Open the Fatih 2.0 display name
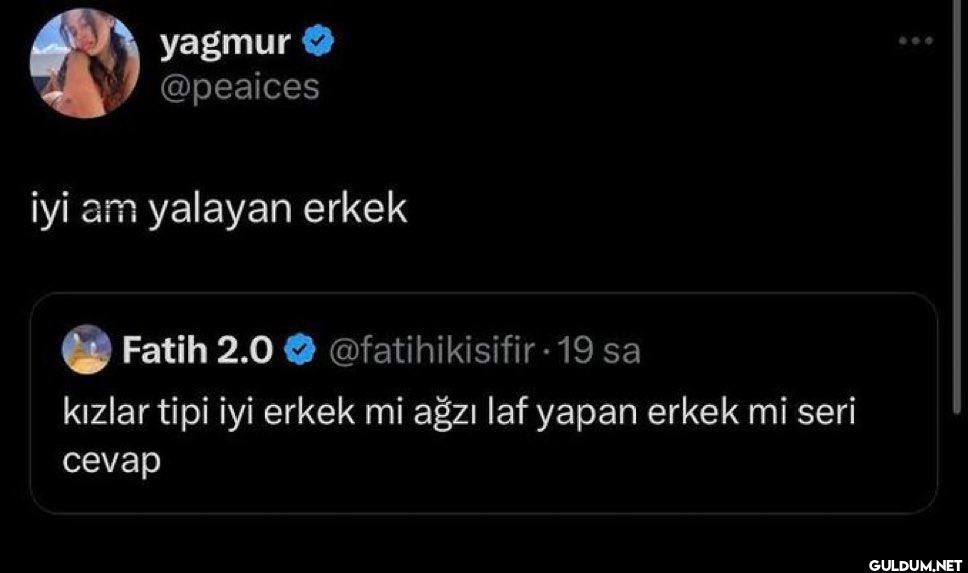The image size is (968, 573). pos(198,350)
